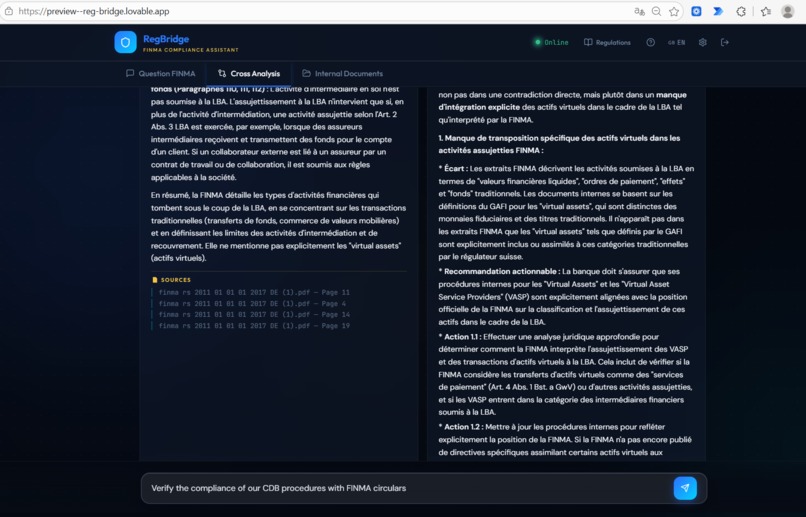The image size is (806, 517).
Task: Click the 'Recommandation actionnable' bold heading
Action: click(x=502, y=271)
